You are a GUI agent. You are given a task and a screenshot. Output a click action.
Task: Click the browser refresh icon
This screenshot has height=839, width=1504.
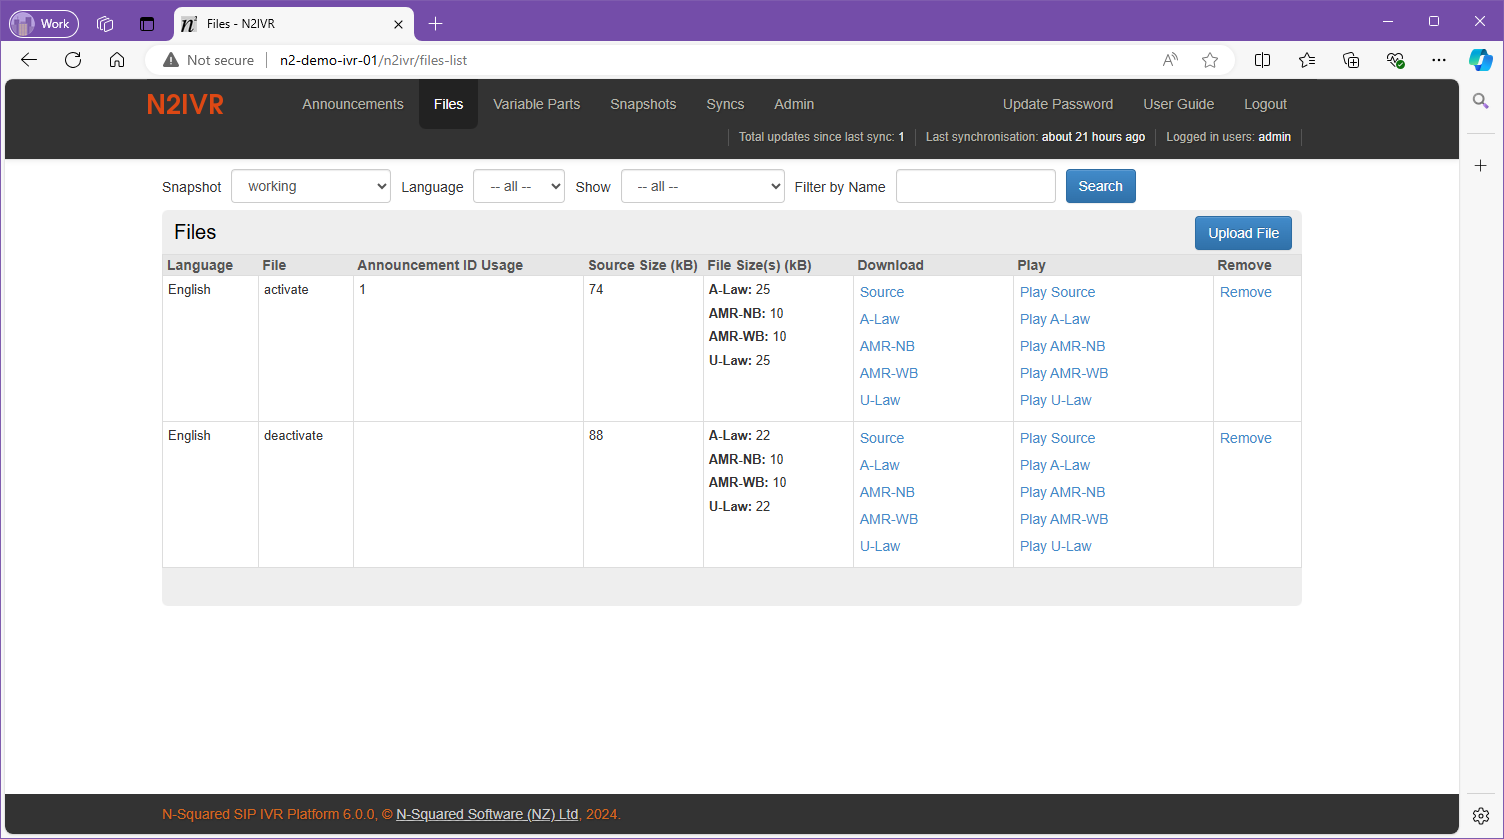pos(73,60)
